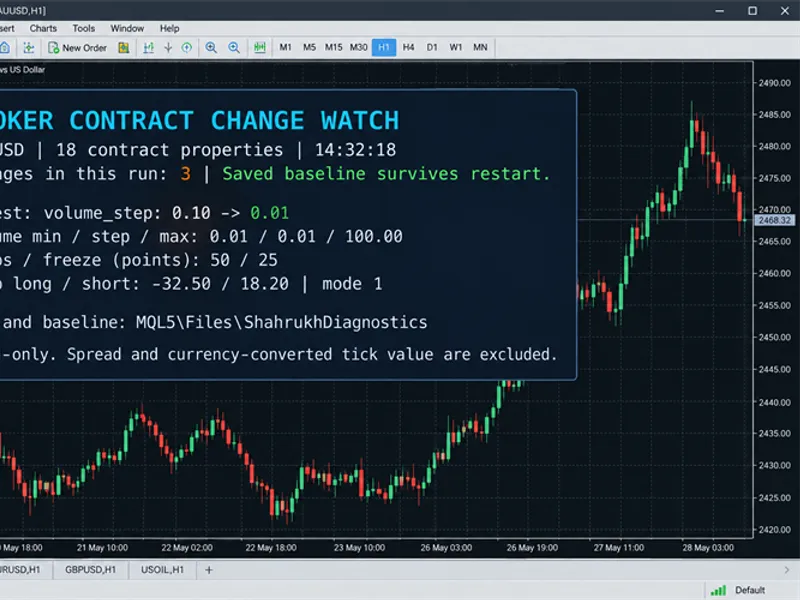This screenshot has height=600, width=800.
Task: Open the Help menu
Action: click(x=169, y=29)
